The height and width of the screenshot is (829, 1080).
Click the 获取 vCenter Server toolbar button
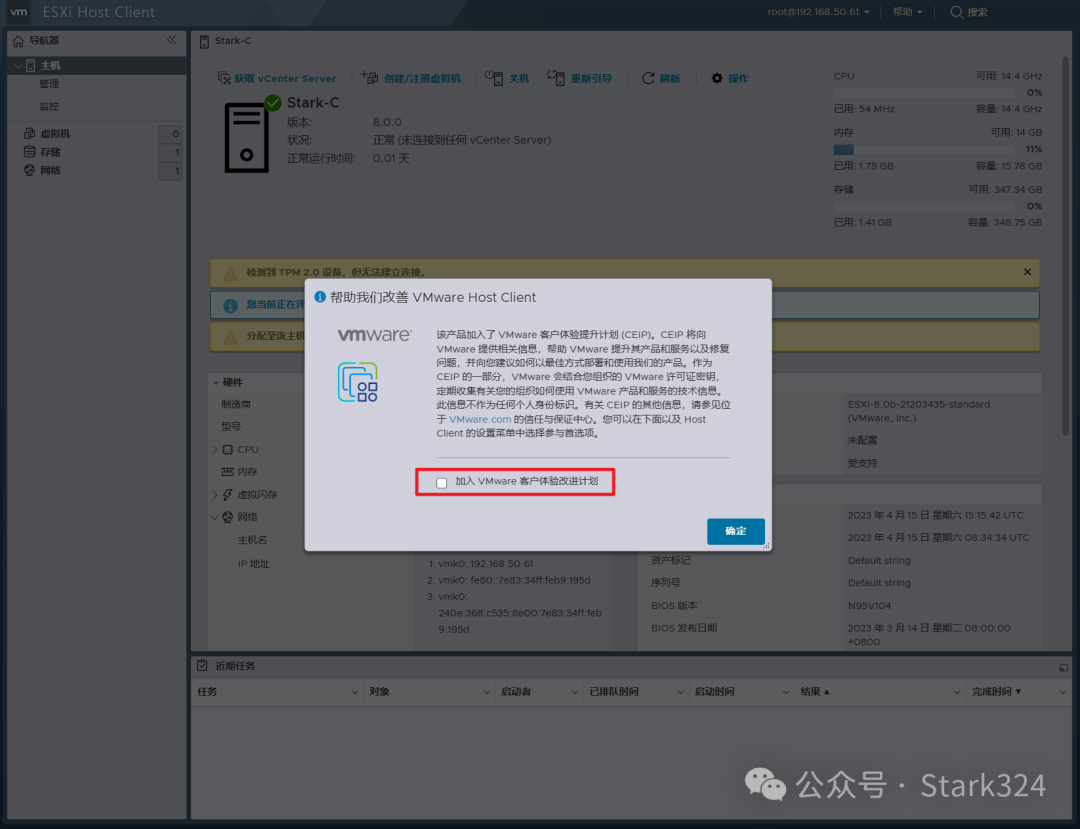coord(277,78)
